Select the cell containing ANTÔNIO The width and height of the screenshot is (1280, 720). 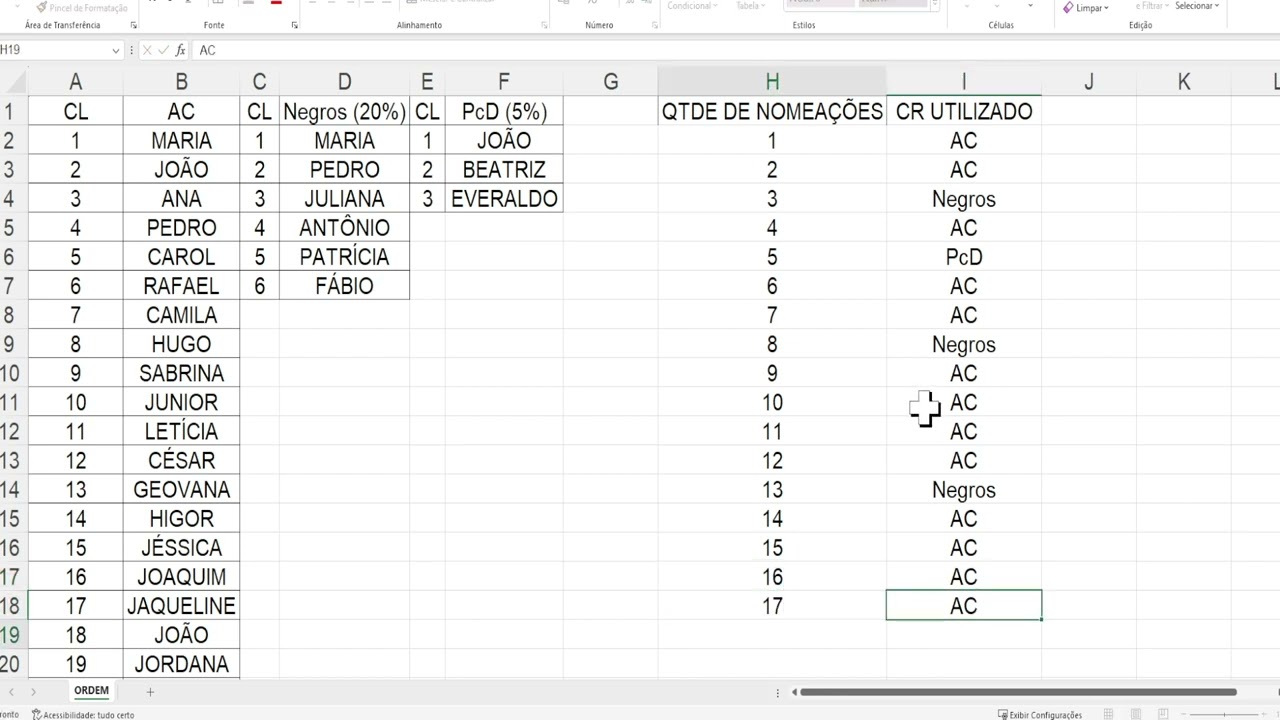pos(344,228)
